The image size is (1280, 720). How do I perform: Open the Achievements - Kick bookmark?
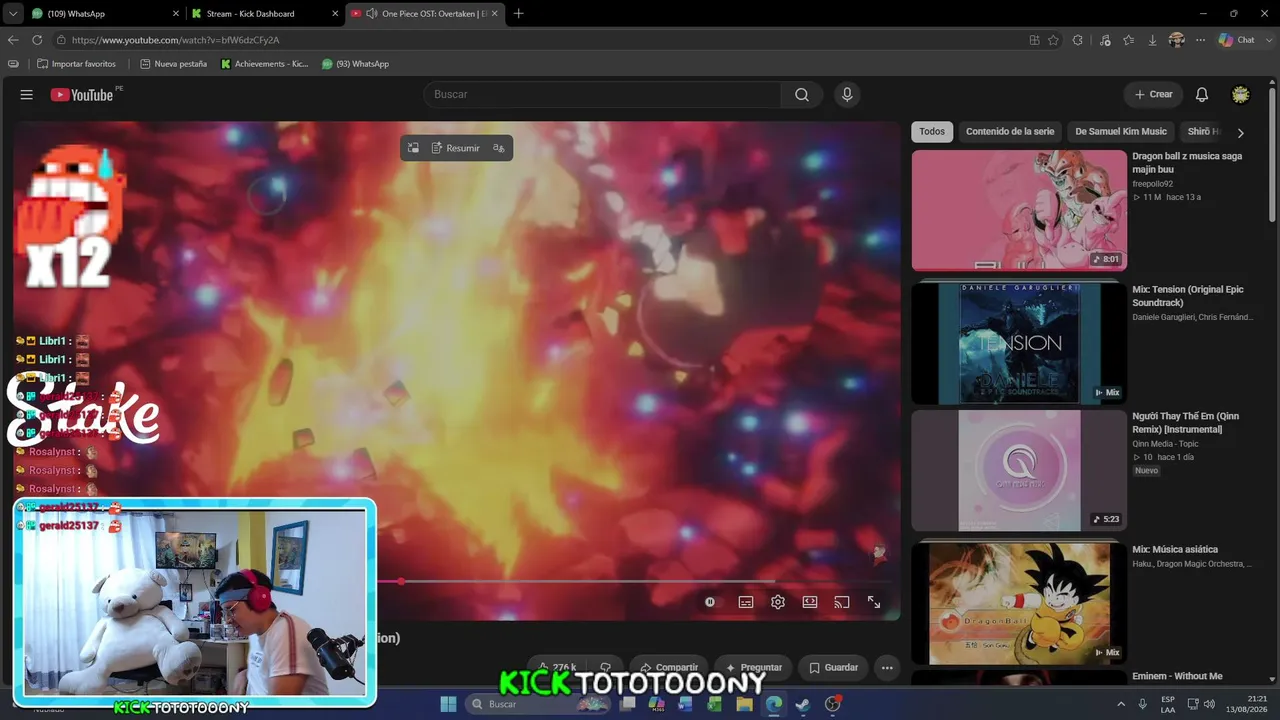tap(264, 64)
